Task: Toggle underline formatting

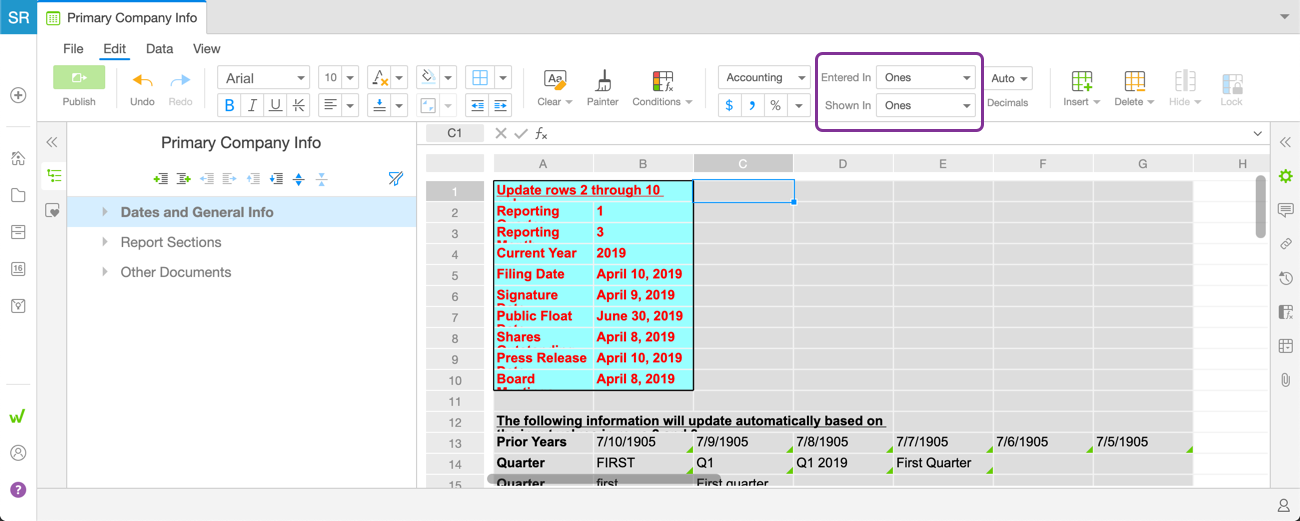Action: pyautogui.click(x=274, y=105)
